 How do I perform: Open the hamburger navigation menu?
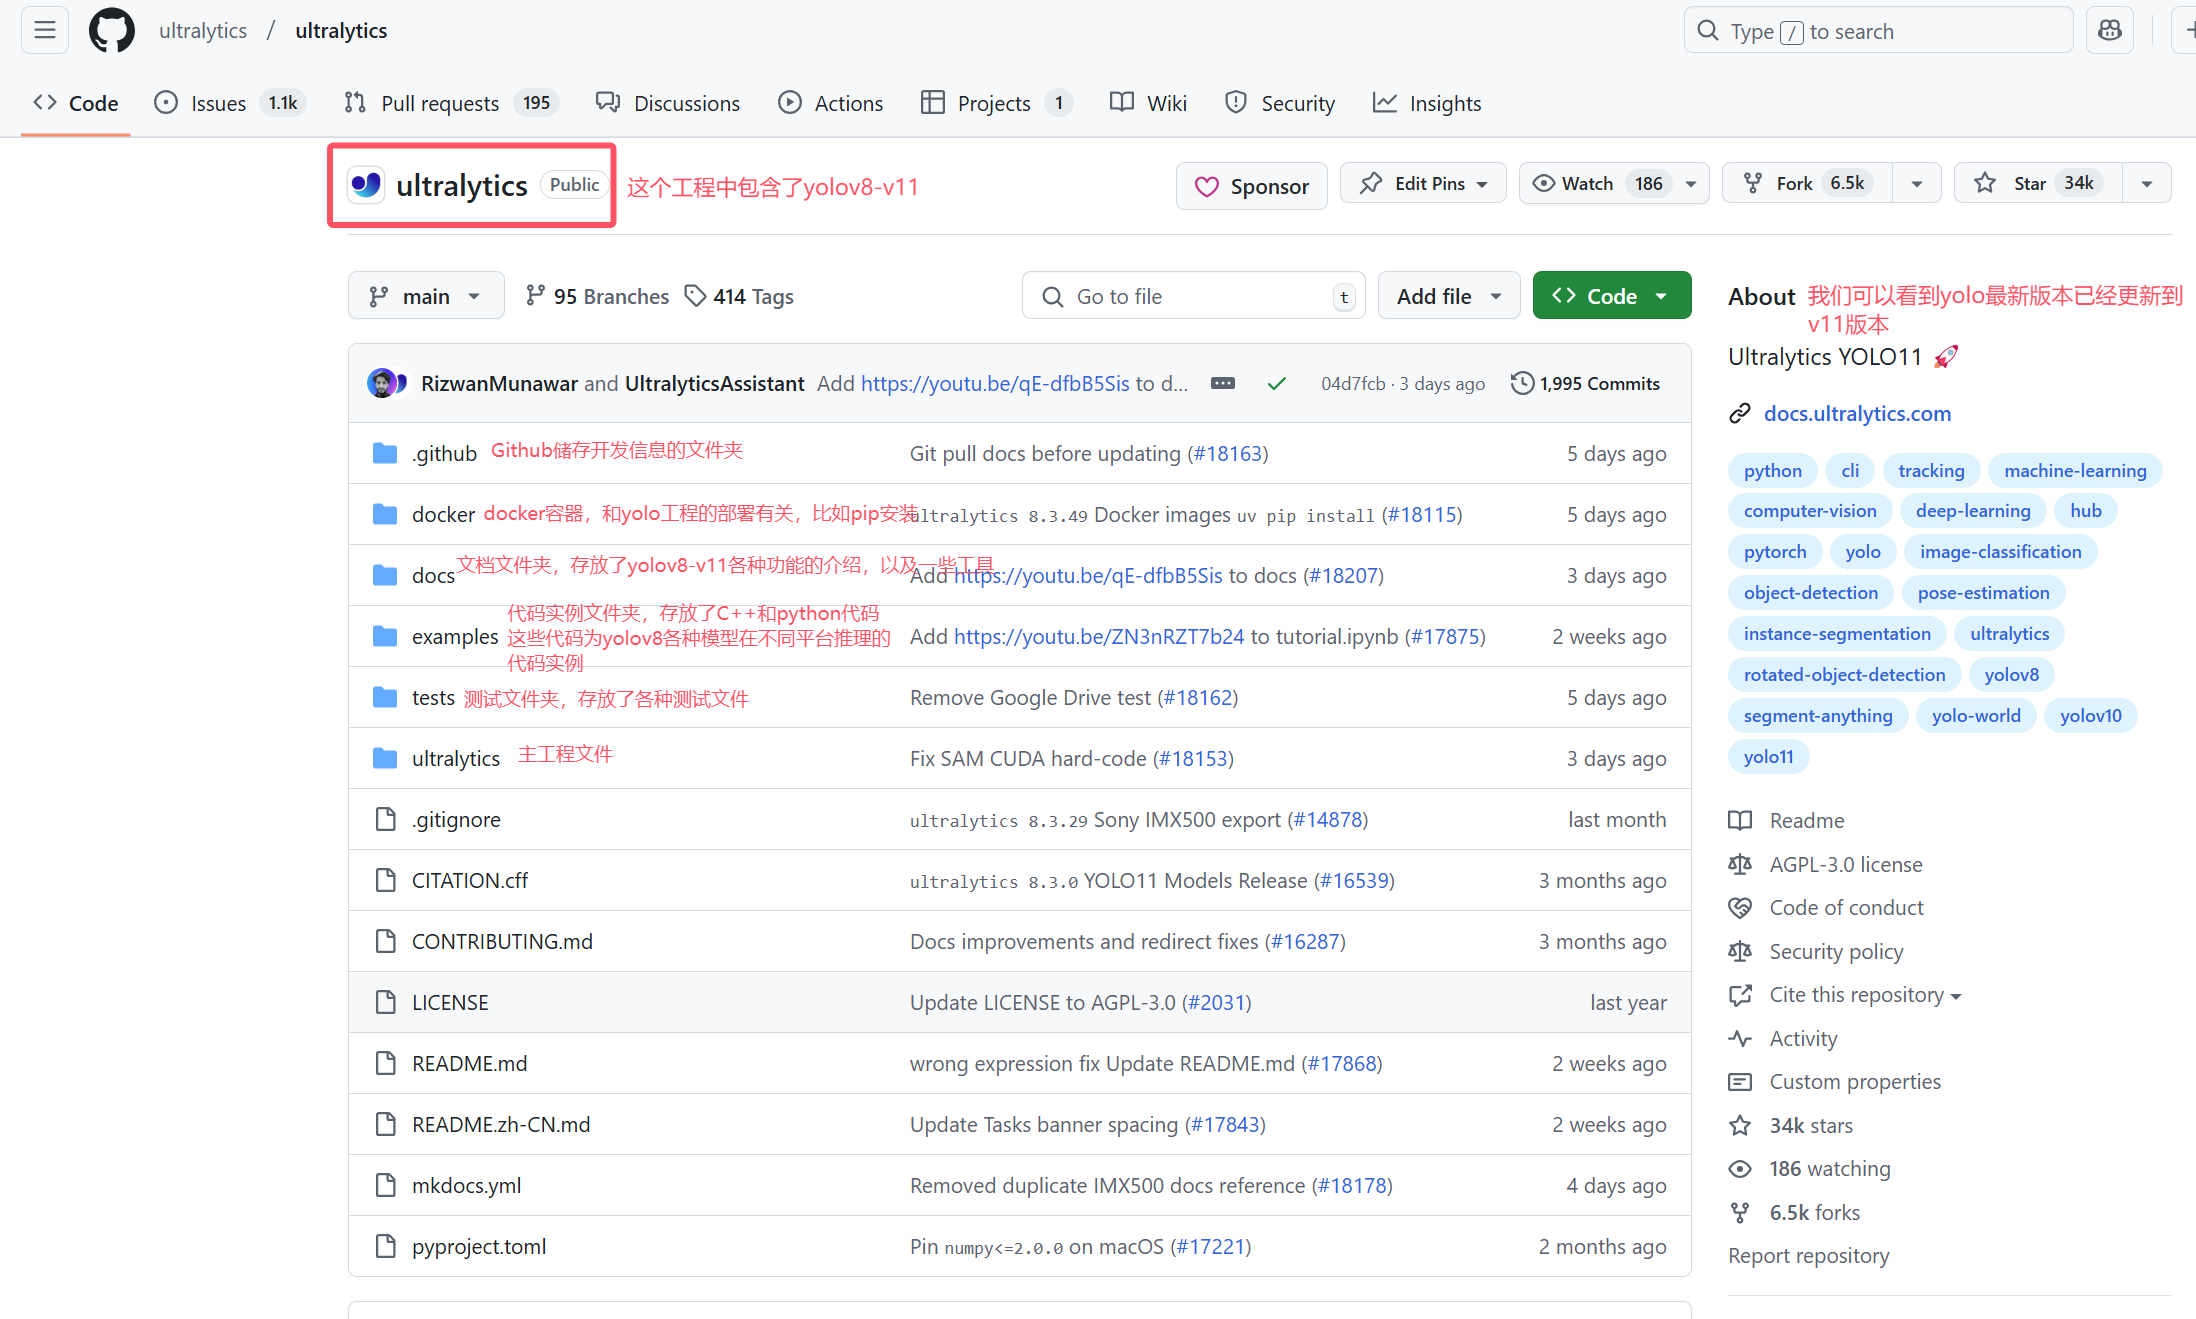[x=45, y=31]
